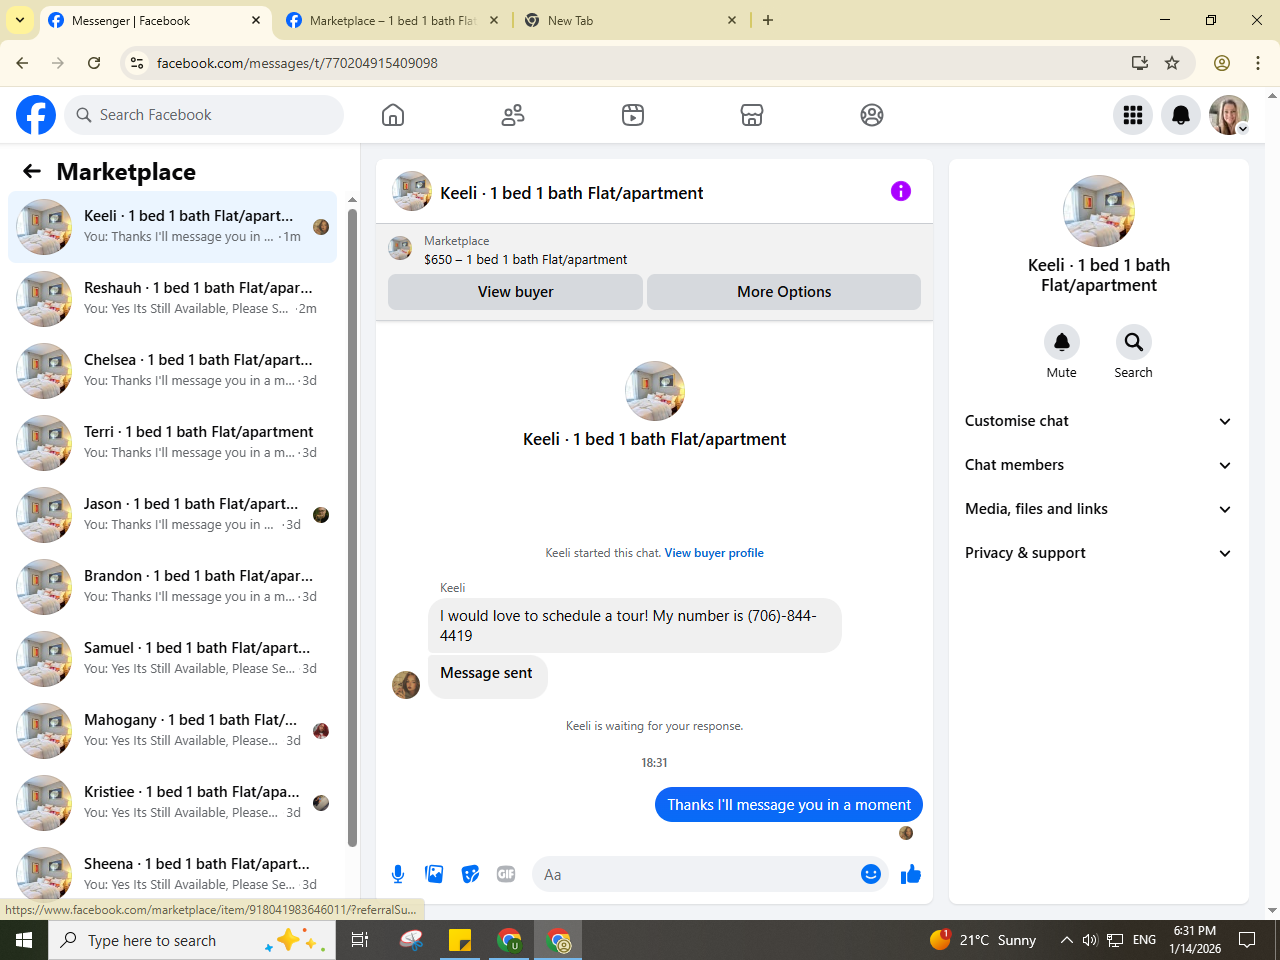
Task: Click Keeli's listing thumbnail in right panel
Action: click(1099, 211)
